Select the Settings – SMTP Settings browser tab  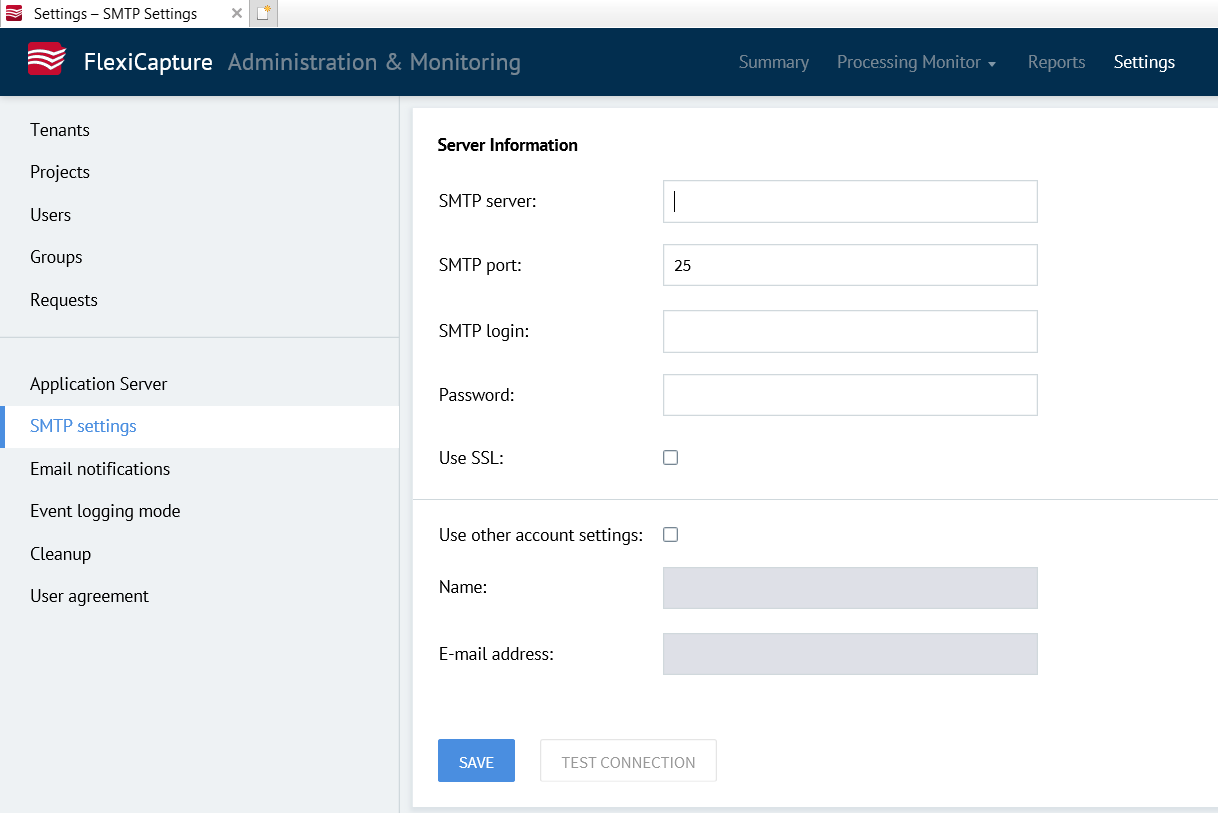(x=124, y=14)
